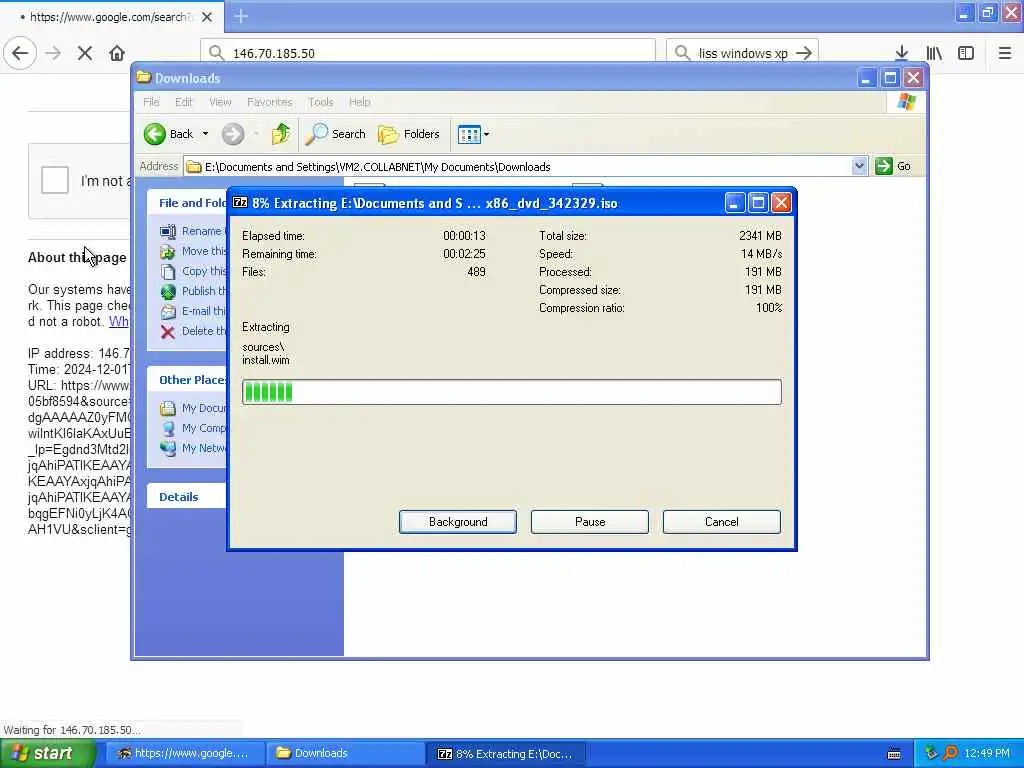1024x768 pixels.
Task: Click Rename this file task
Action: 195,231
